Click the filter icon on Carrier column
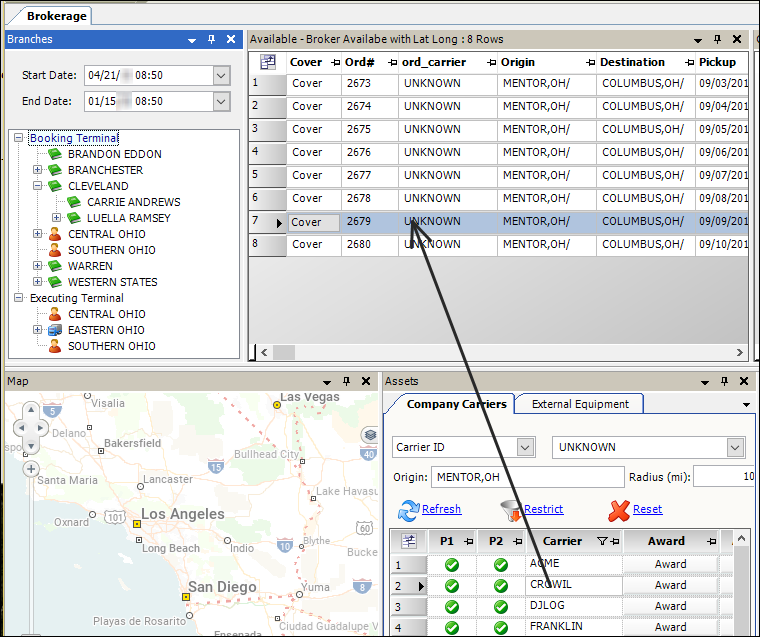The height and width of the screenshot is (637, 760). [601, 541]
